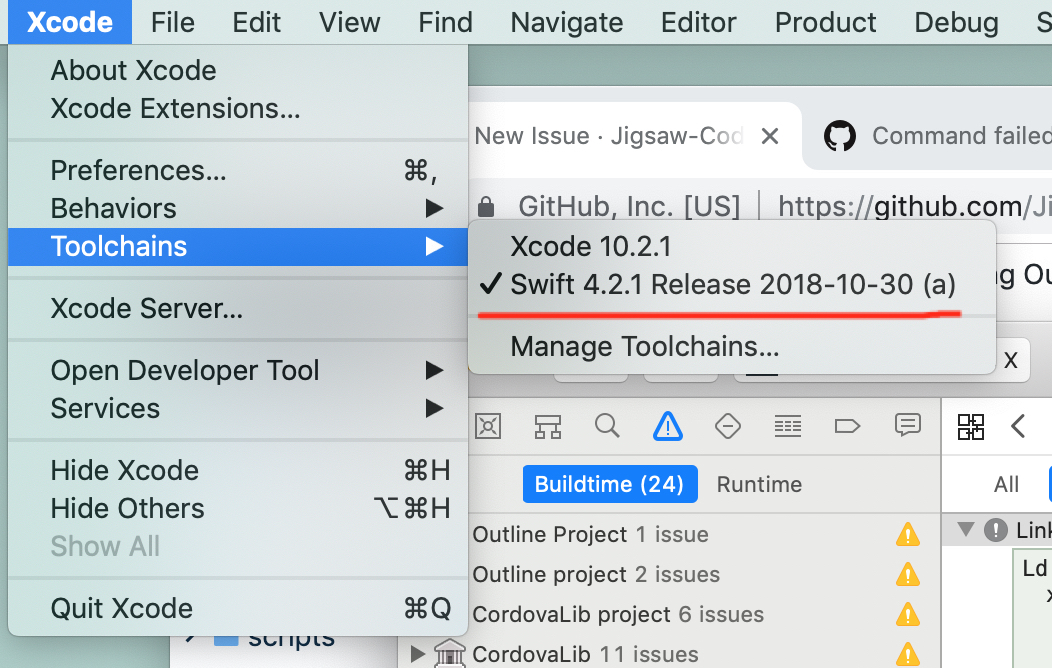Click Manage Toolchains option
The width and height of the screenshot is (1052, 668).
click(x=644, y=346)
